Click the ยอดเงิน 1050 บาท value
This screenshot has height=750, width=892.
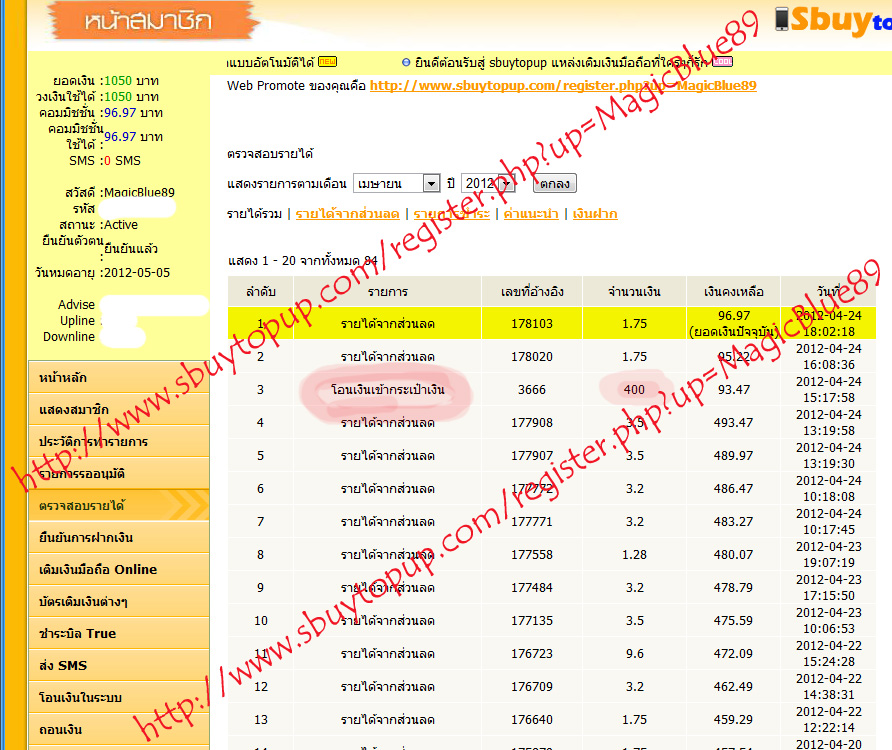[x=131, y=81]
